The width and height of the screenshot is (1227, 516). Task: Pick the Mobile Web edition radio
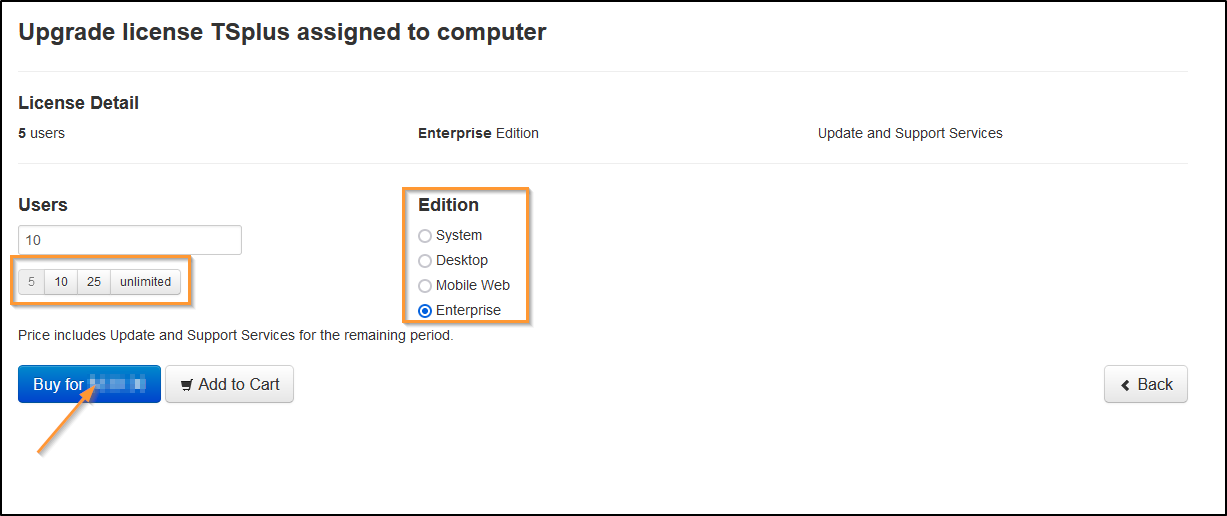tap(425, 286)
